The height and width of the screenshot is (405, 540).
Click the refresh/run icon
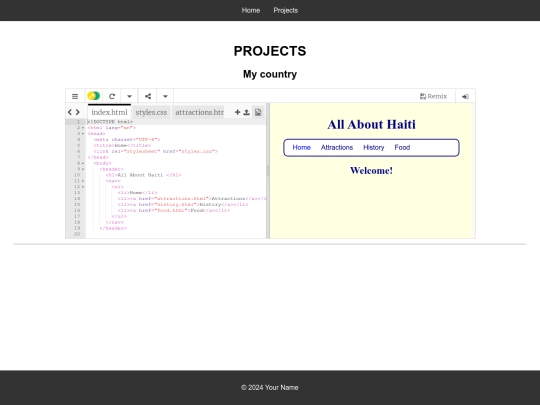(x=112, y=96)
